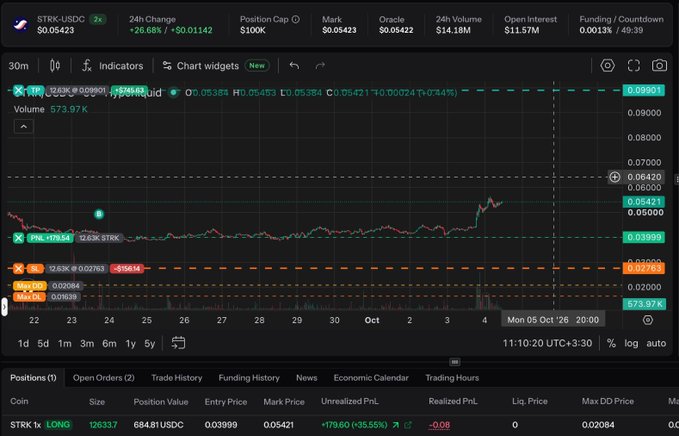
Task: Click the -0.08 realized PnL value
Action: (439, 425)
